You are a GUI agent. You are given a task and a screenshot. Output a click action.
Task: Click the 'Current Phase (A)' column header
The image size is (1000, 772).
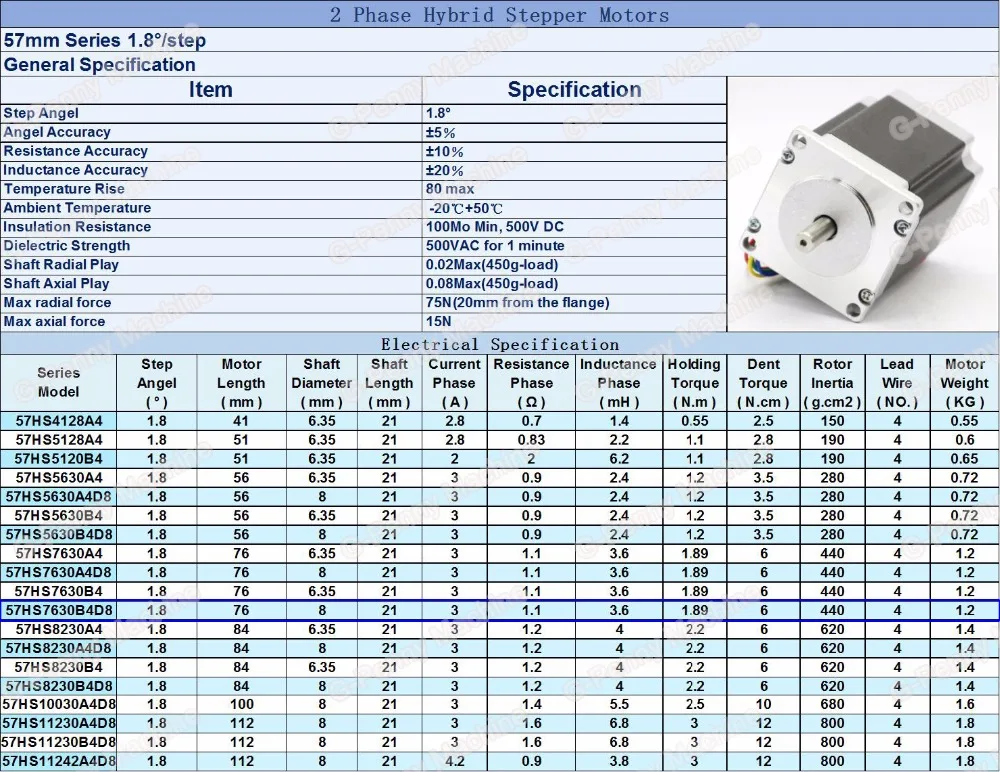coord(454,383)
